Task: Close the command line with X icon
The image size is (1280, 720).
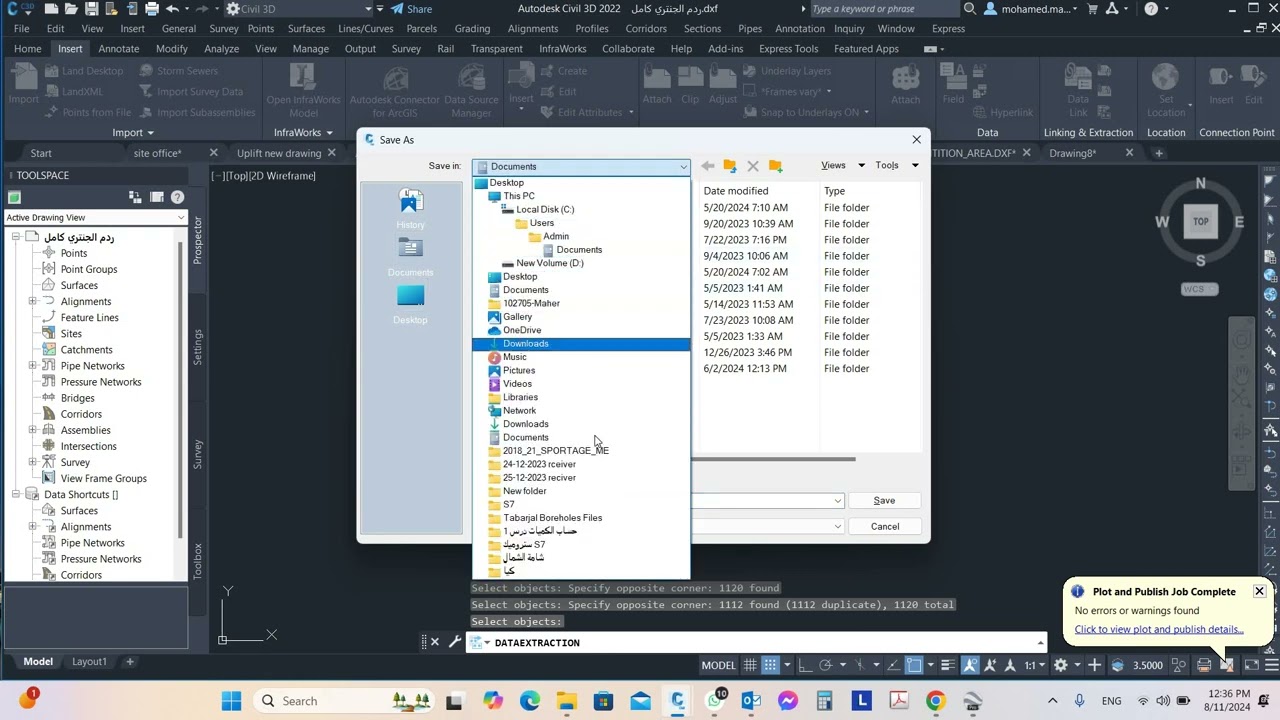Action: (434, 642)
